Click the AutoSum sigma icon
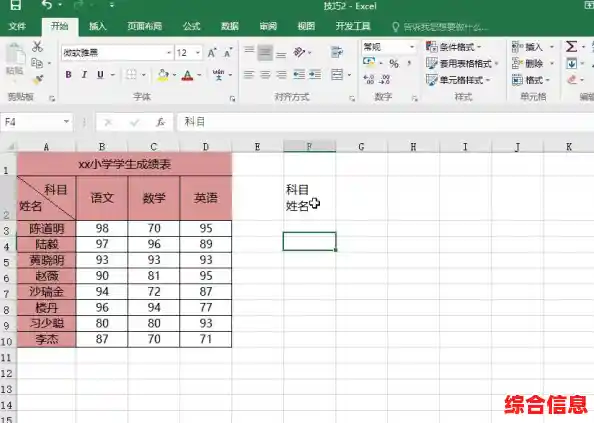 tap(571, 47)
